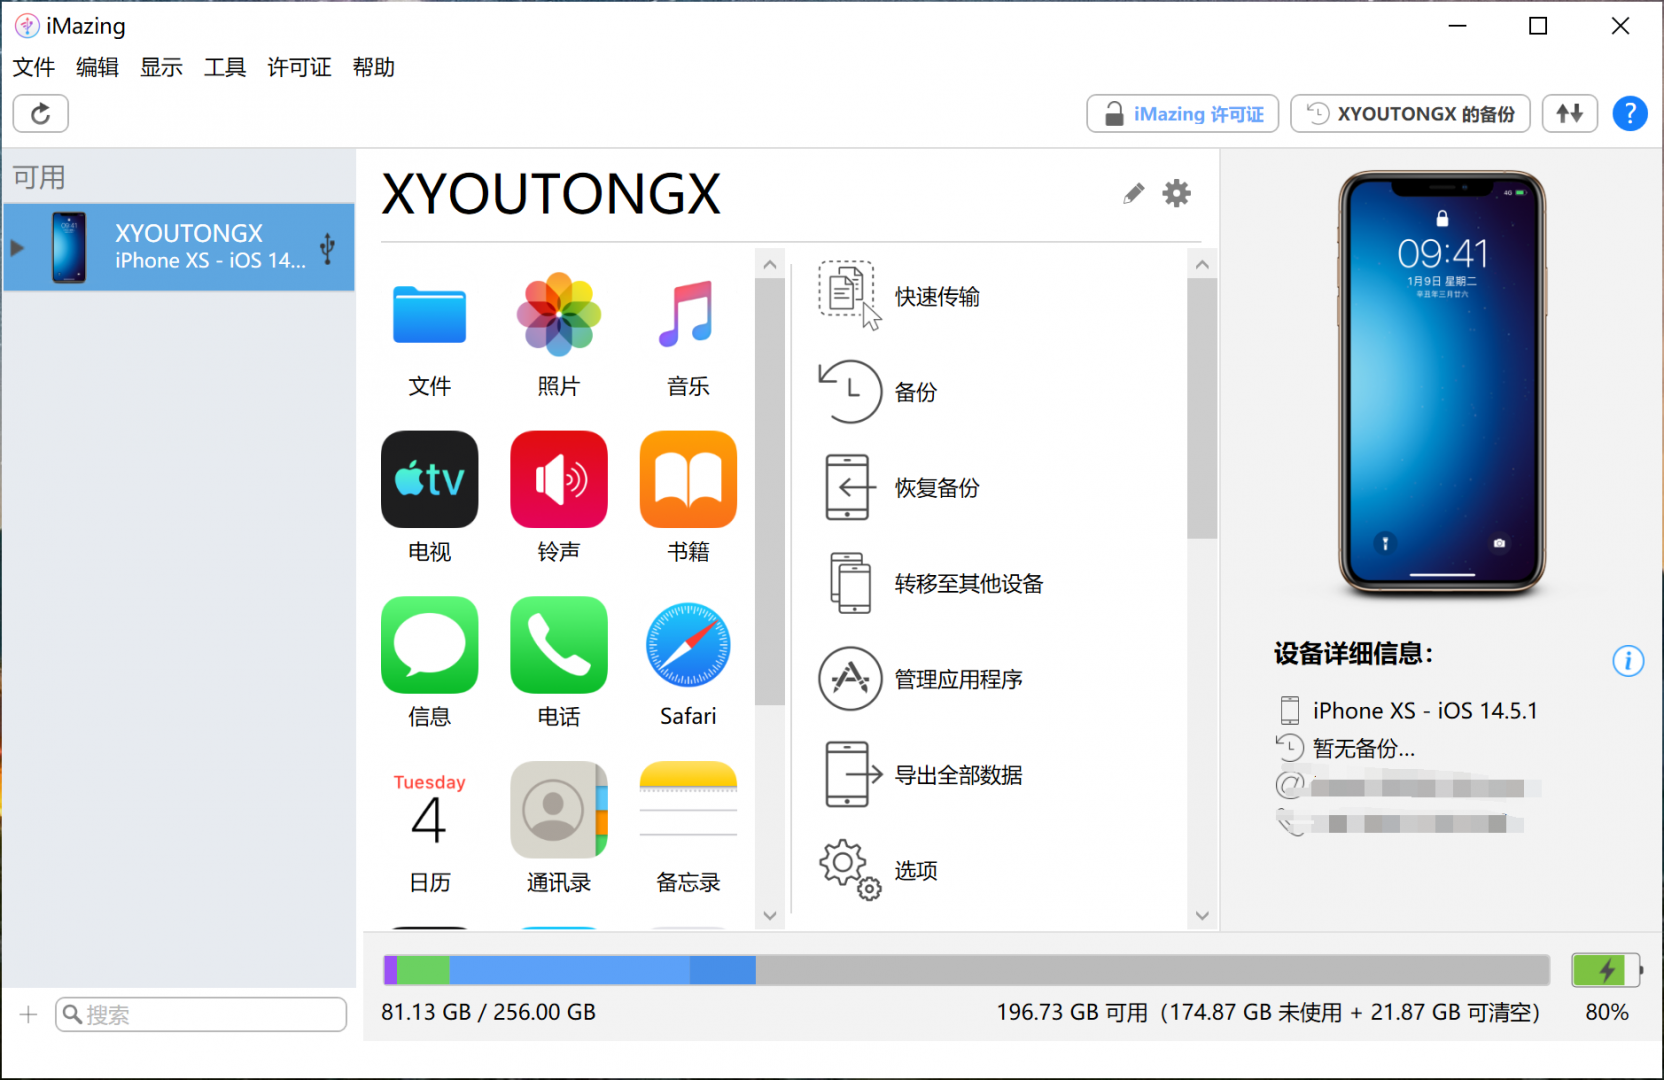Open transfers activity arrows button
The width and height of the screenshot is (1664, 1080).
click(1570, 114)
